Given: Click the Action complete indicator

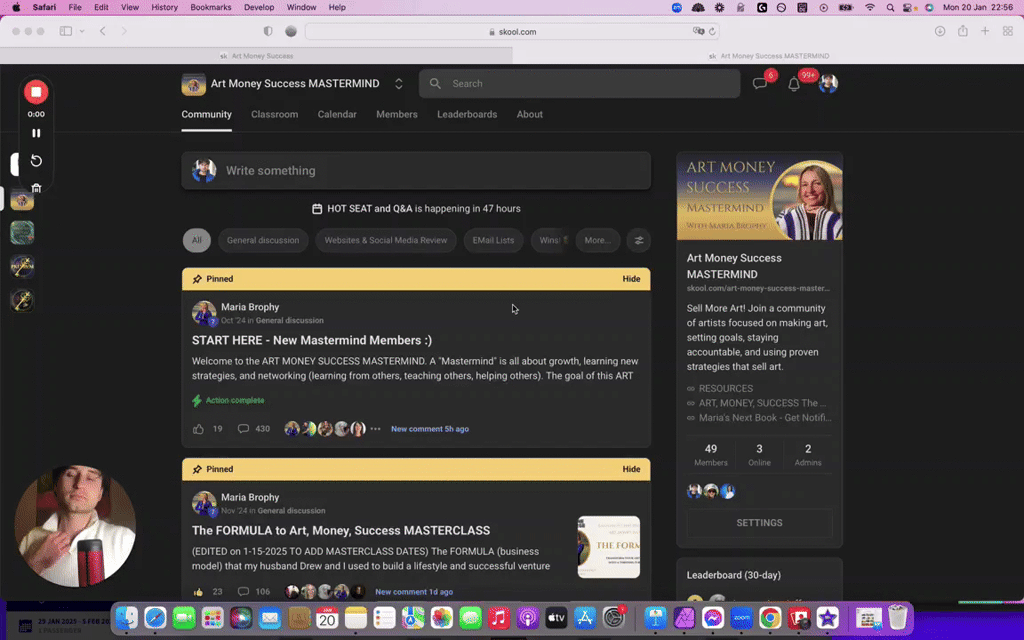Looking at the screenshot, I should pyautogui.click(x=228, y=400).
